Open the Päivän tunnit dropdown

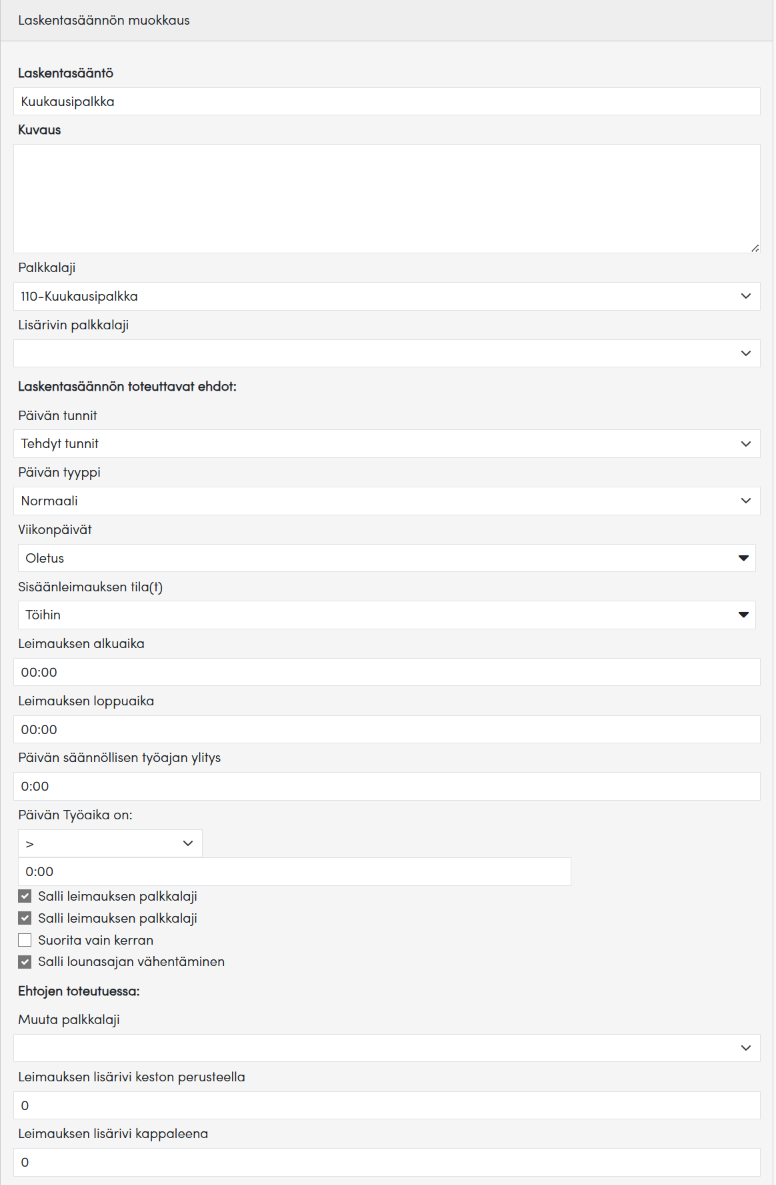(x=387, y=443)
